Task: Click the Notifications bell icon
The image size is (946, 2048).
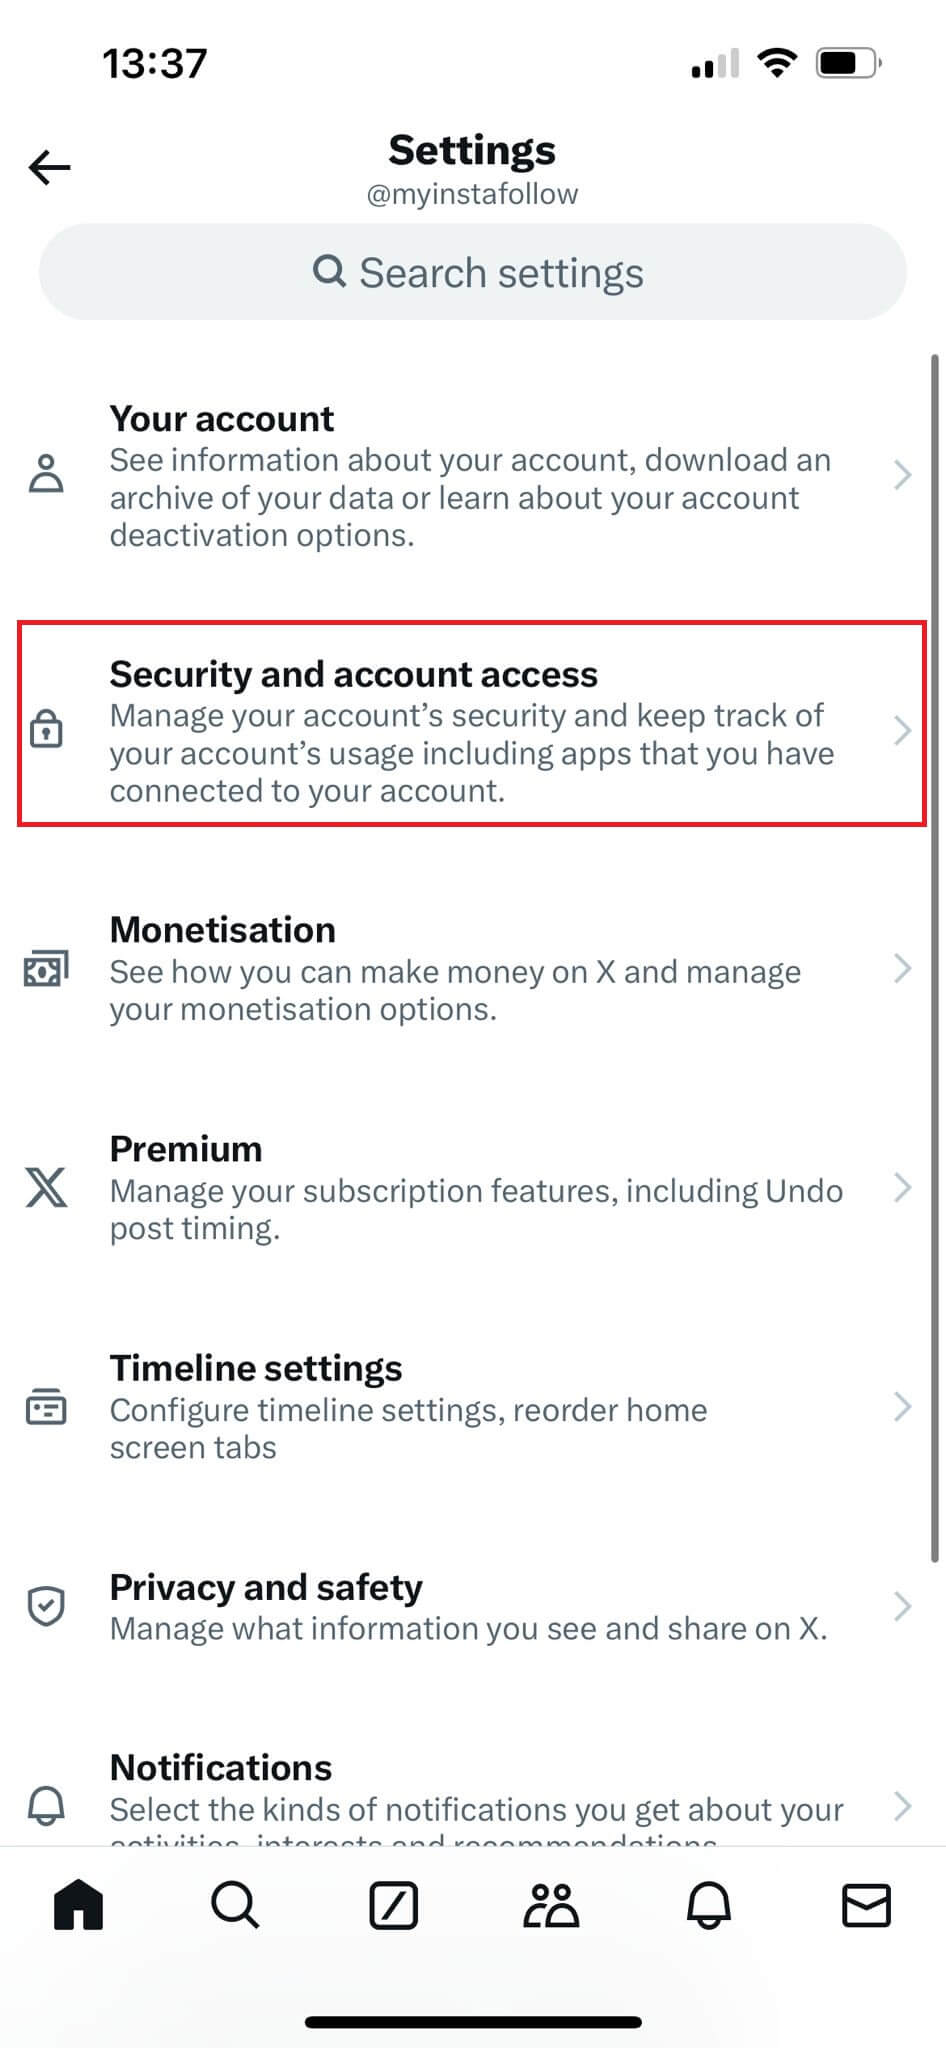Action: 45,1806
